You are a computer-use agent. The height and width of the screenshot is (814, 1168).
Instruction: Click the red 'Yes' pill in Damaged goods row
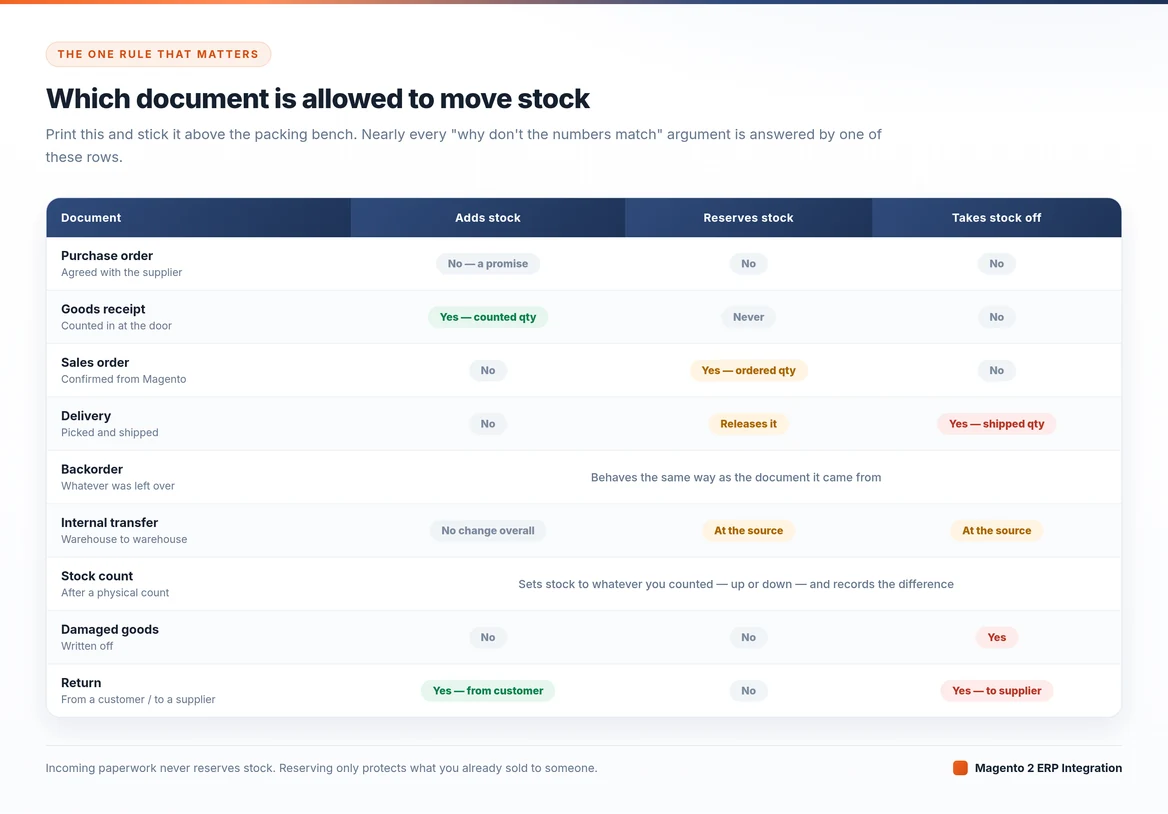tap(997, 637)
